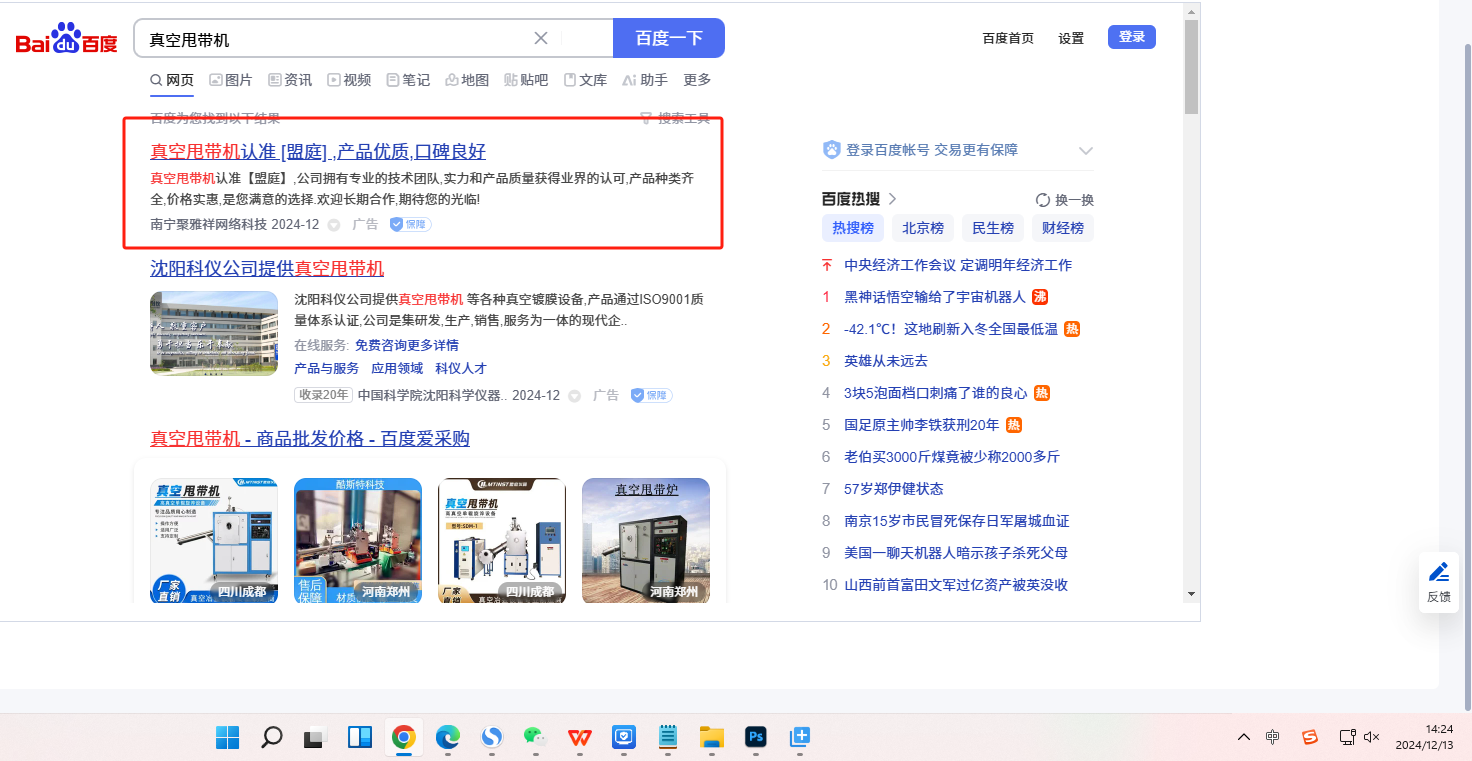Open dropdown arrow beside 中国科学院沈阳科学仪器 2024-12
Viewport: 1472px width, 761px height.
coord(575,396)
